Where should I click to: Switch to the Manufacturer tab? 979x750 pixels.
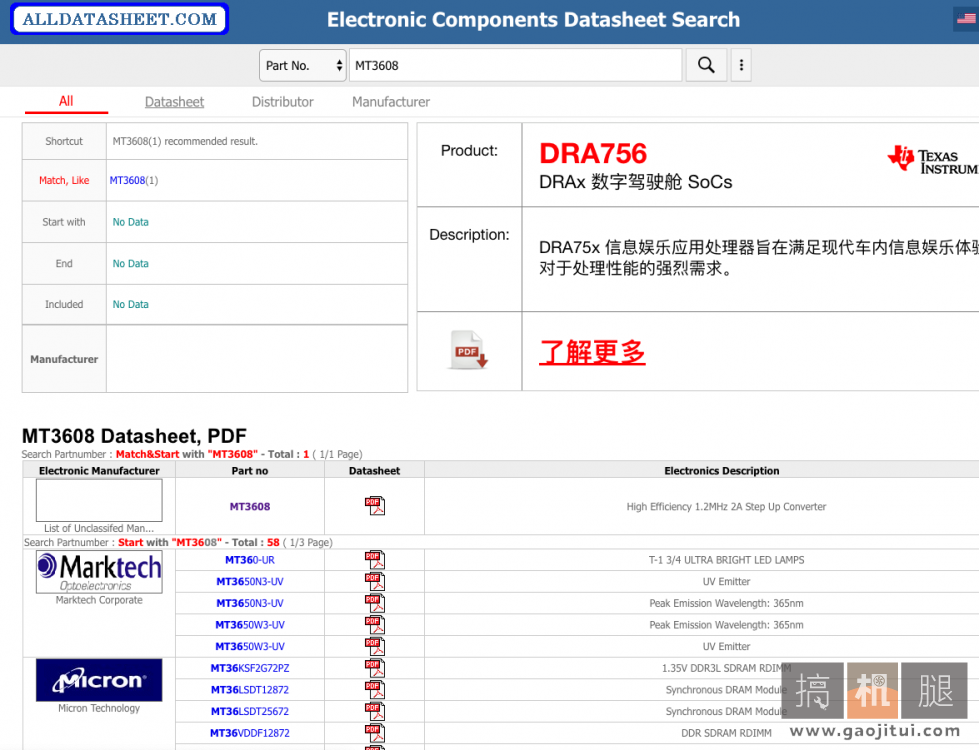pyautogui.click(x=391, y=102)
